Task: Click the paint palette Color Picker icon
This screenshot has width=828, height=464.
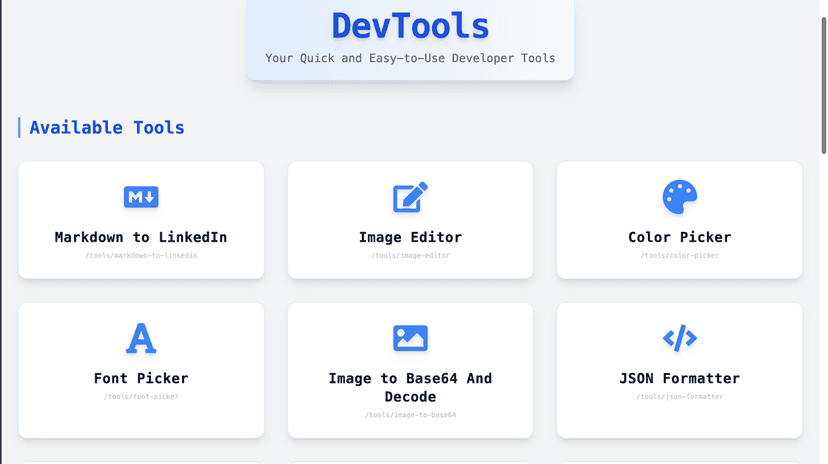Action: pos(679,197)
